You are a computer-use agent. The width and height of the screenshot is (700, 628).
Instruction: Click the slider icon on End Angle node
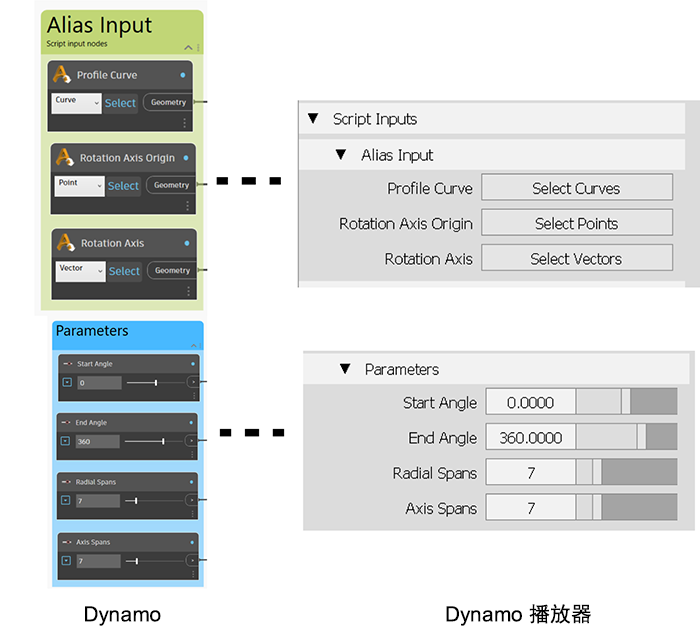(x=66, y=422)
